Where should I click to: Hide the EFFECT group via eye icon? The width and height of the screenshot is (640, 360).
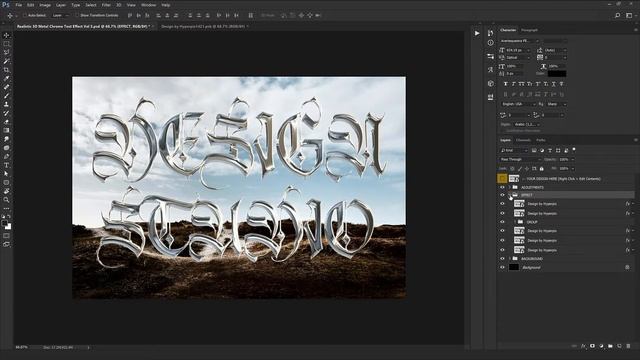tap(502, 195)
